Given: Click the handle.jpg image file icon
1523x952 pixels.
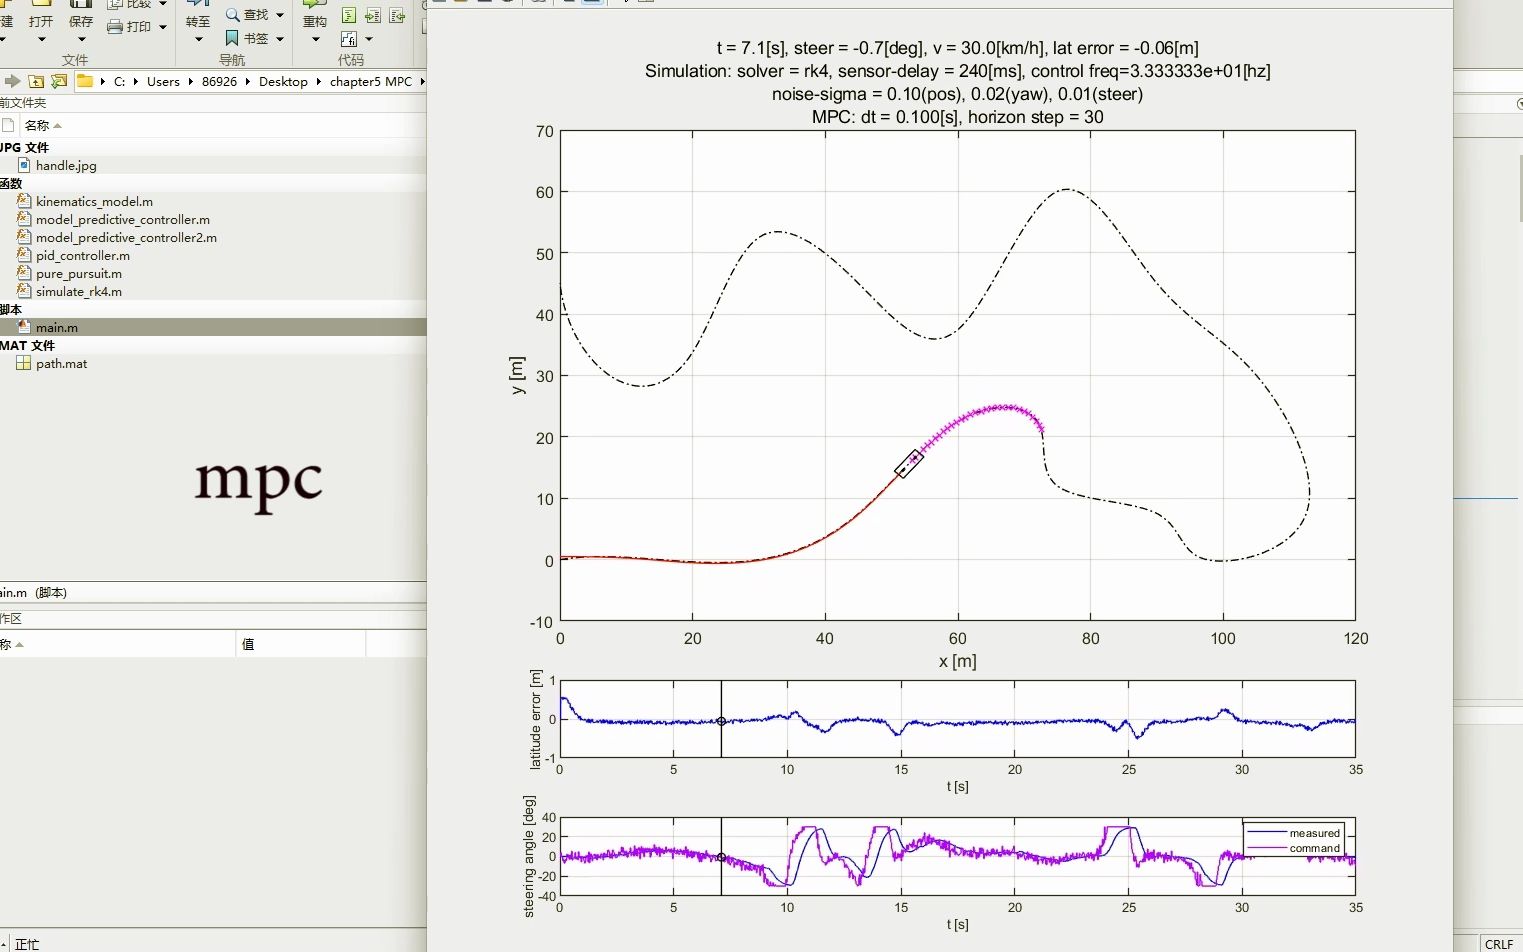Looking at the screenshot, I should [x=24, y=165].
